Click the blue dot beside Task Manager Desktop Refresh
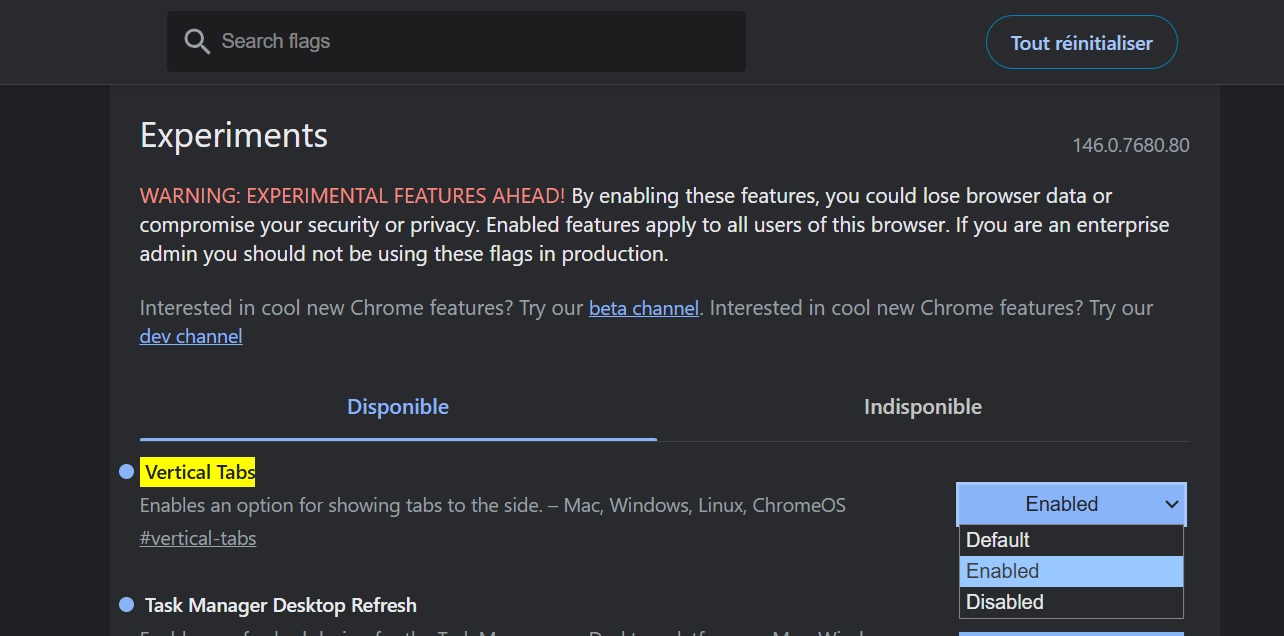This screenshot has height=636, width=1284. pos(125,605)
